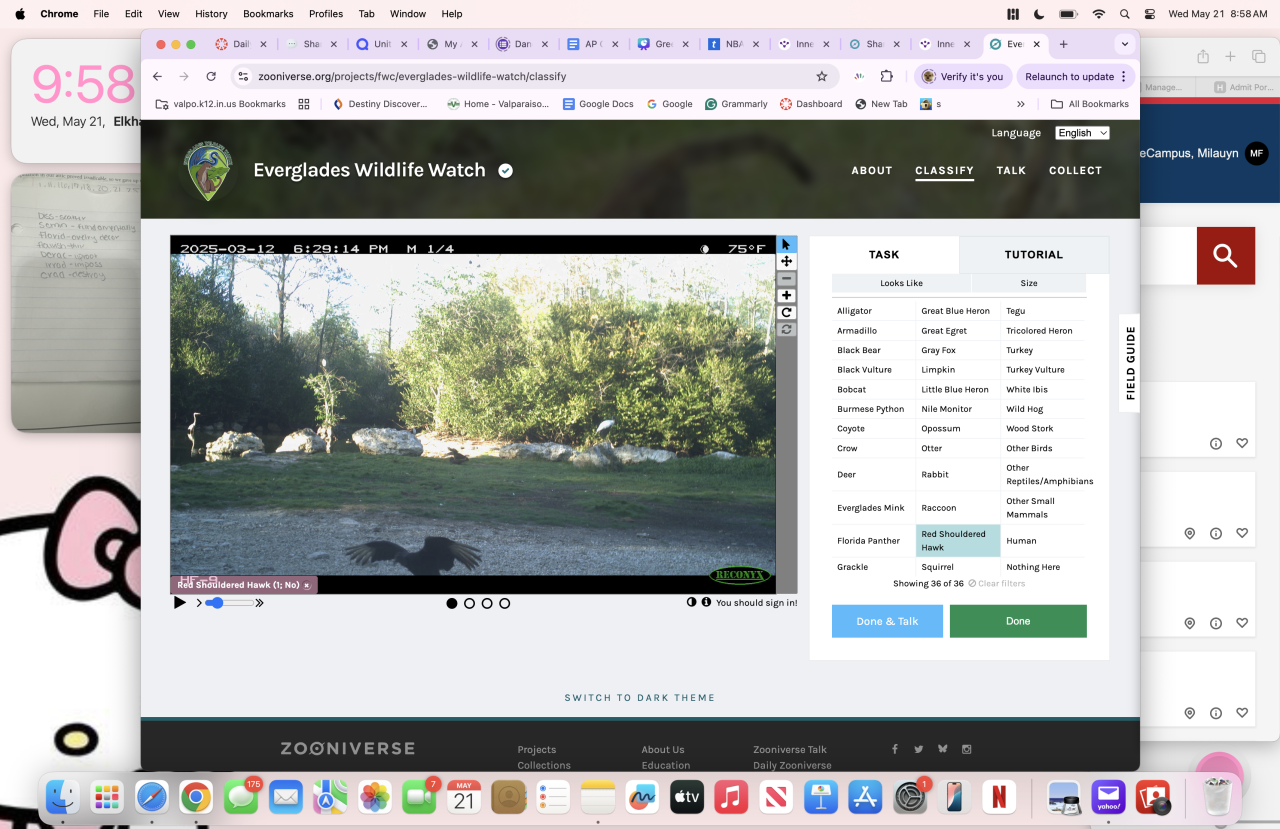Click the green Done button
Screen dimensions: 1280x829
click(1018, 621)
